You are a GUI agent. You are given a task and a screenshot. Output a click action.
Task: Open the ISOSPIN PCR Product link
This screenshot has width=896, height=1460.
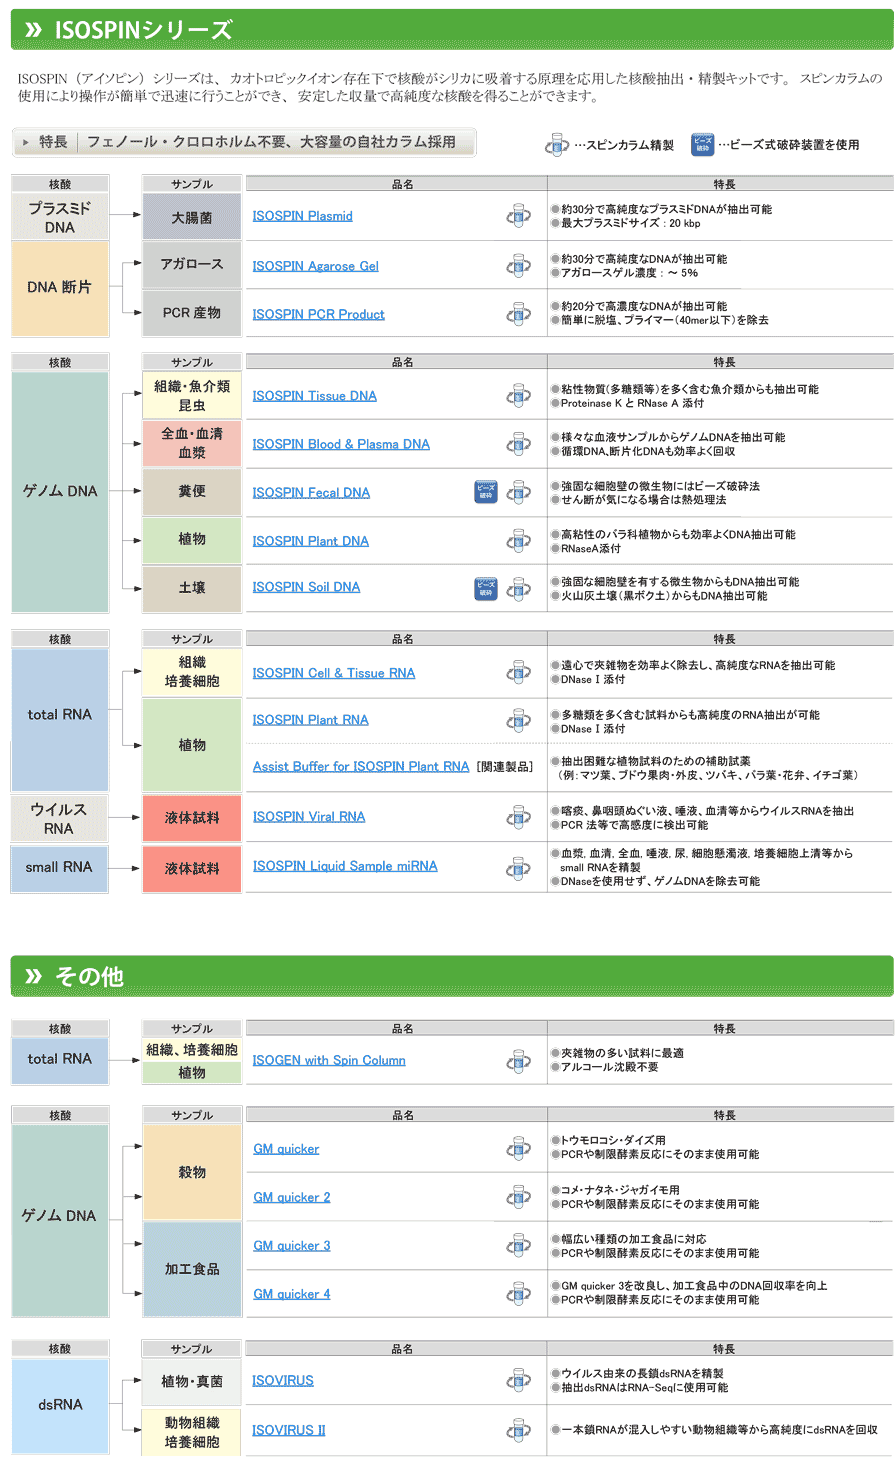[318, 314]
